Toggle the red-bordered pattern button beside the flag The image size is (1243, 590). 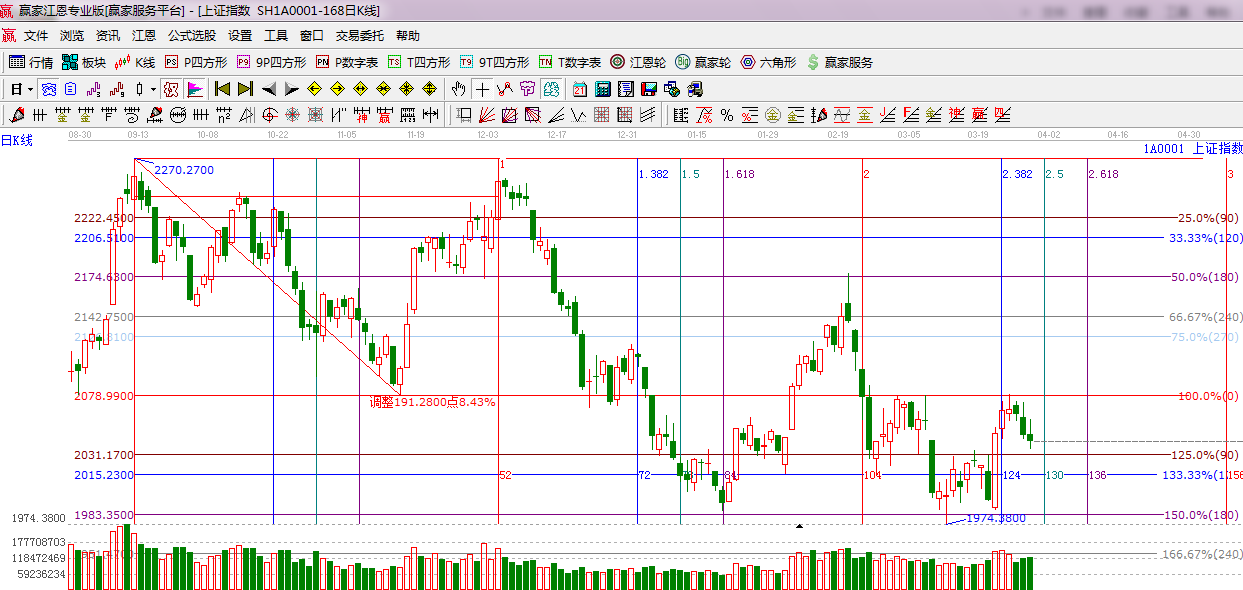point(171,89)
